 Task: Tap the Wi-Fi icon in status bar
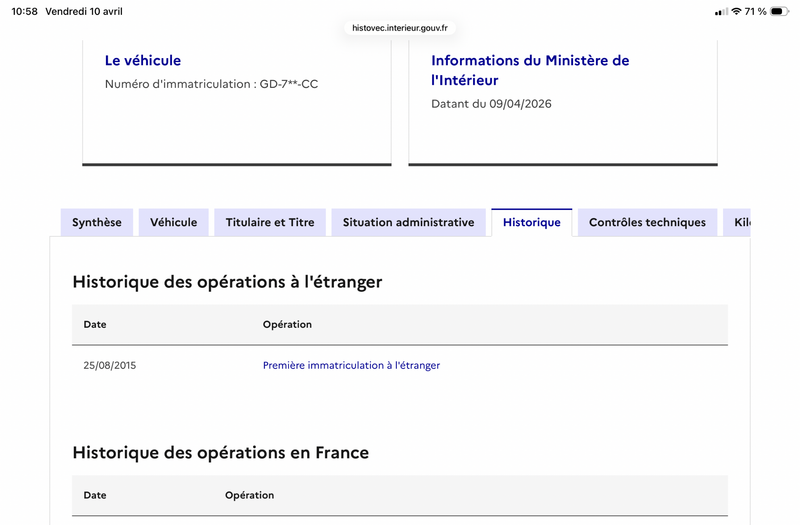pos(736,11)
